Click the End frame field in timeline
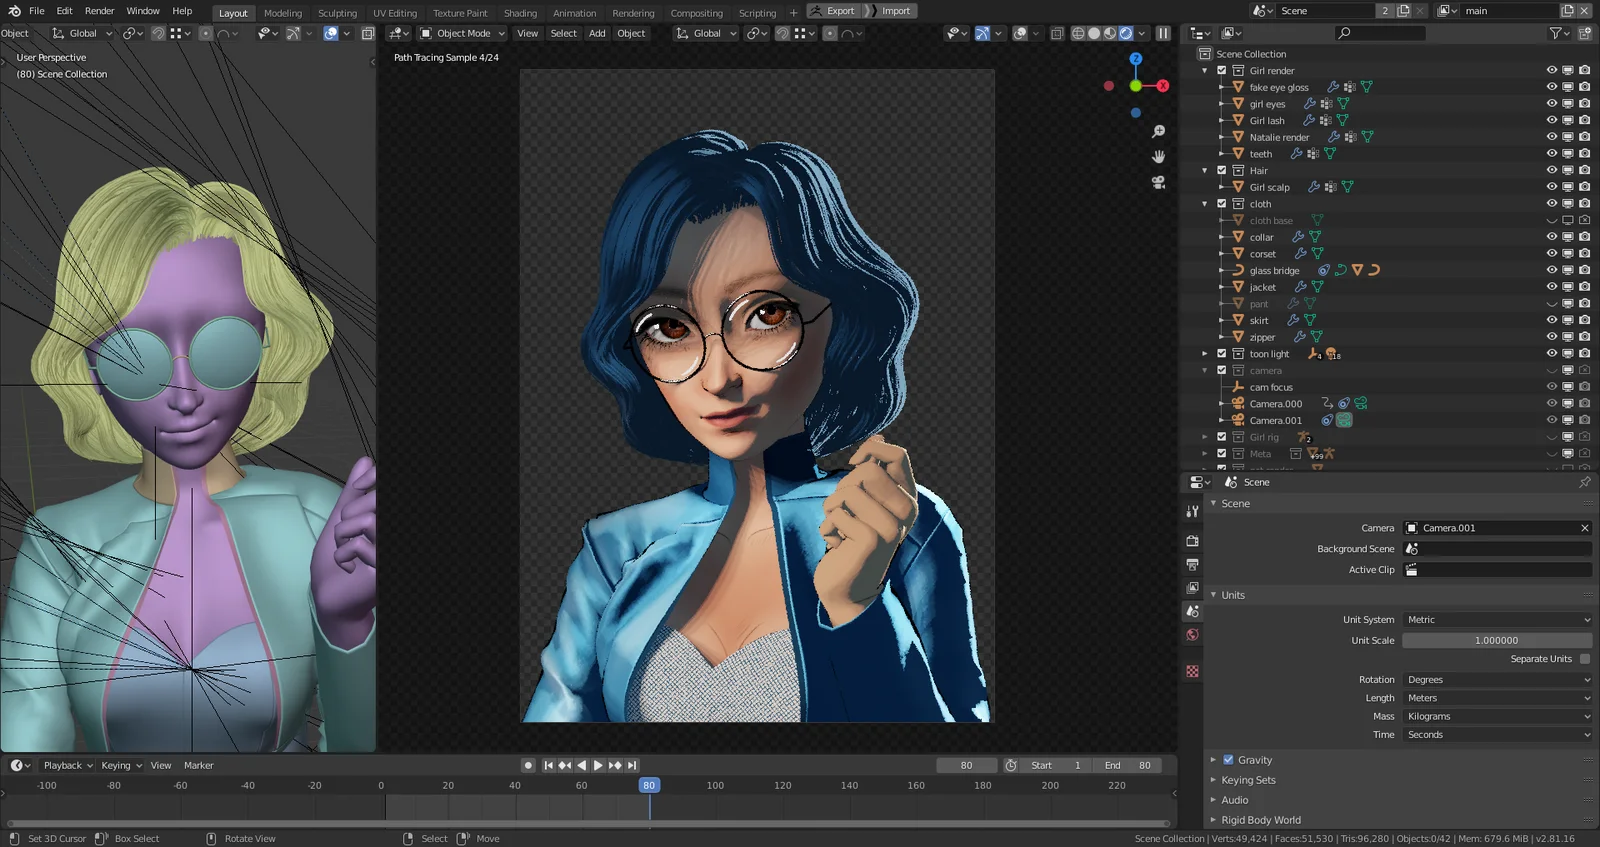1600x847 pixels. [x=1128, y=766]
